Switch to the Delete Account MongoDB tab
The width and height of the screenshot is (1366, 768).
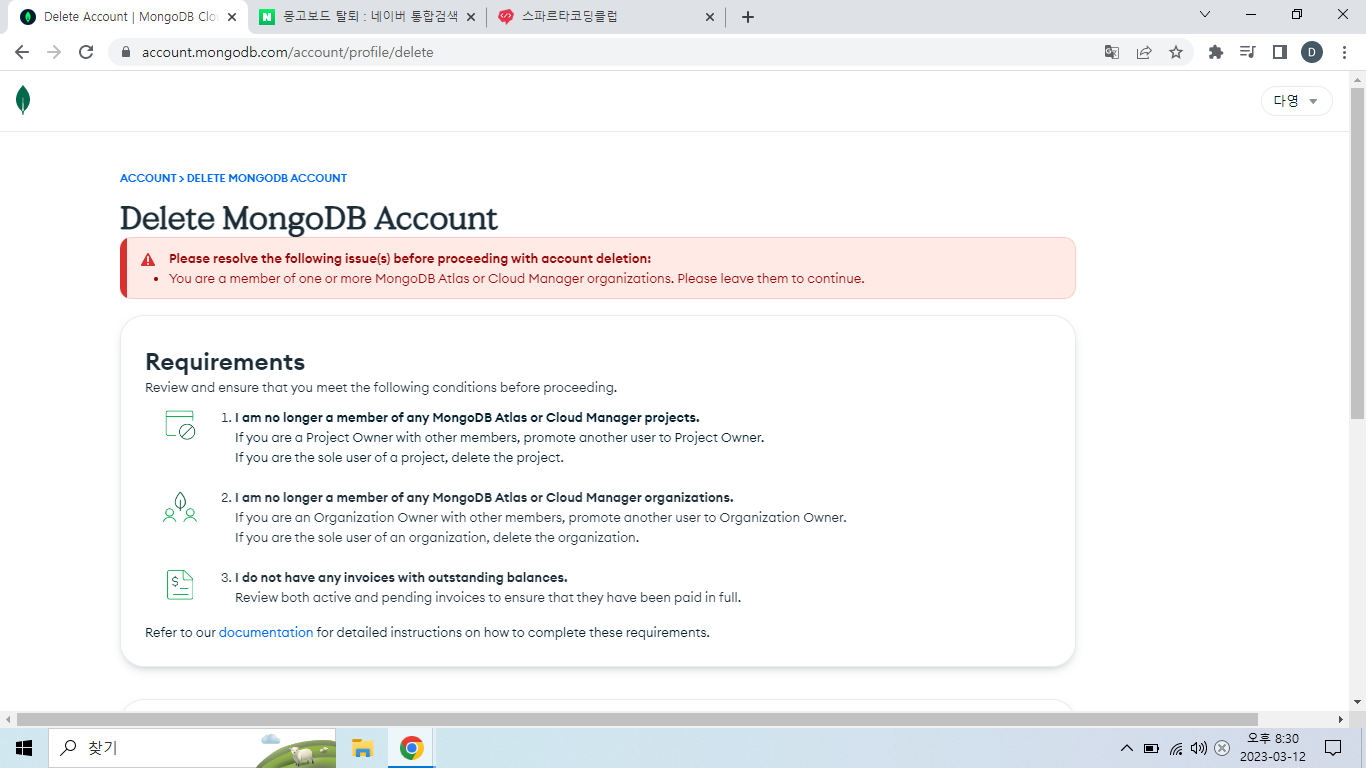coord(130,17)
